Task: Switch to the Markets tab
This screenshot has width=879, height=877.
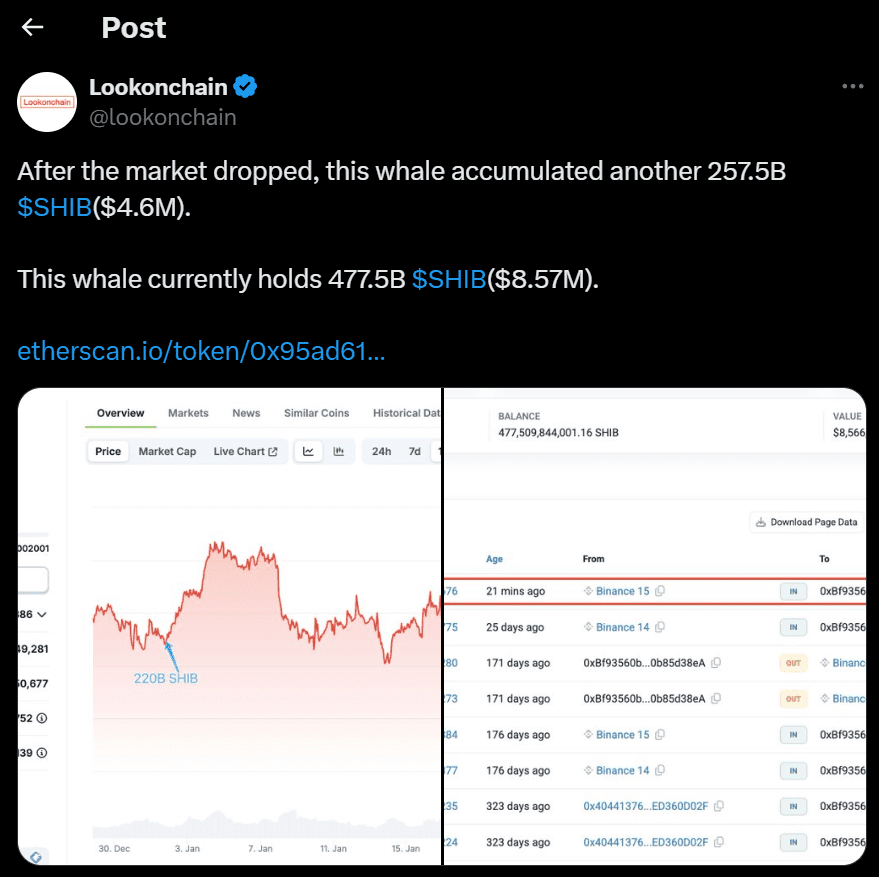Action: click(188, 412)
